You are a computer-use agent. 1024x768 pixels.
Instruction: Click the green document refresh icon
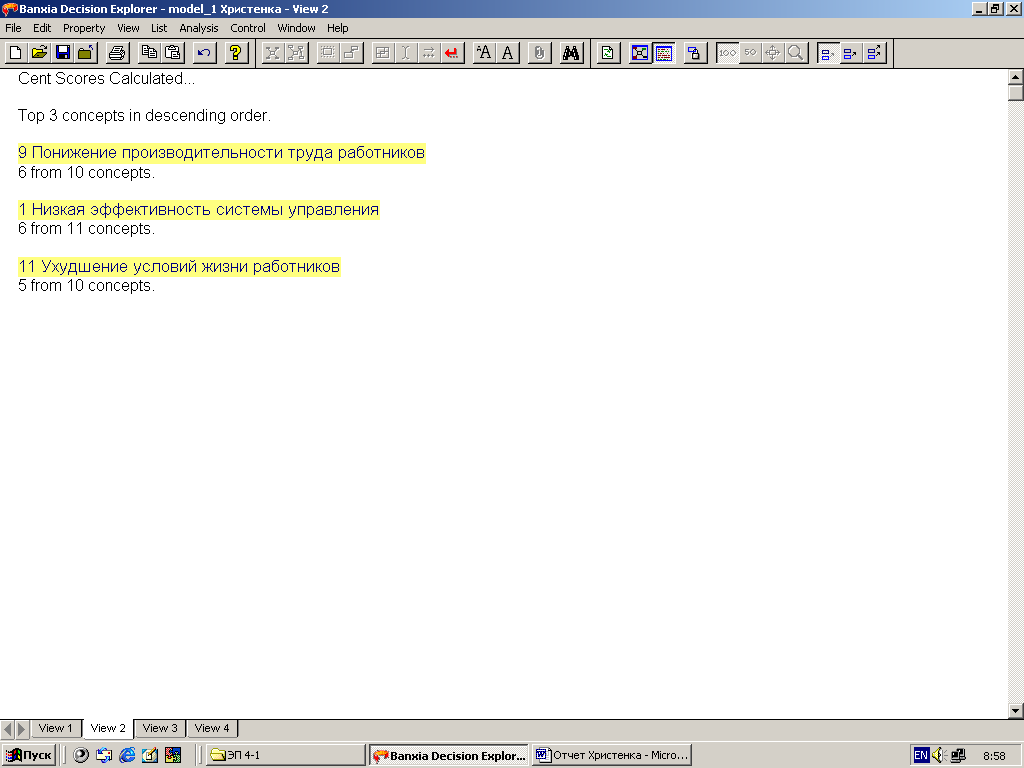tap(608, 53)
